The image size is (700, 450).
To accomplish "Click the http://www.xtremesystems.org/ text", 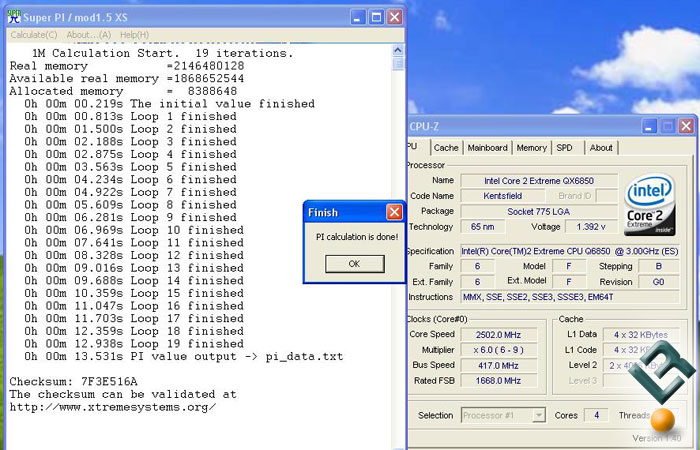I will (x=113, y=408).
